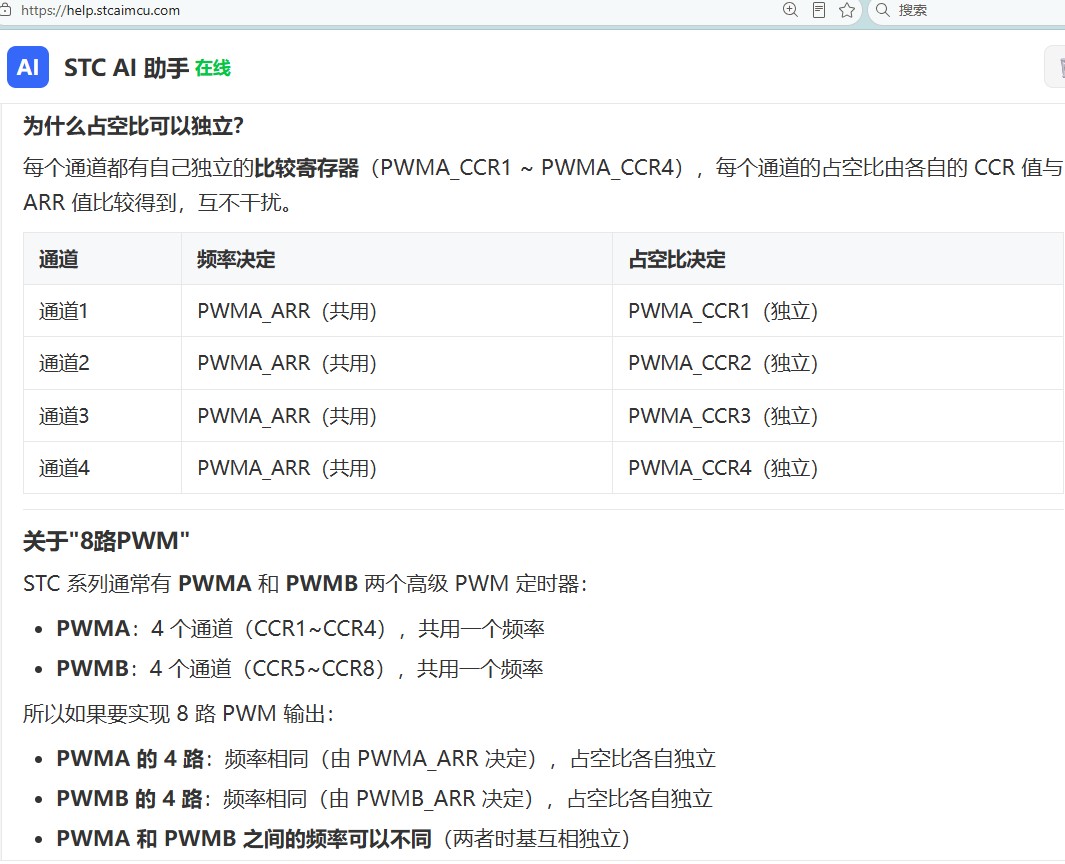
Task: Click bullet PWMA: 4 个通道 (CCR1~CCR4)
Action: (300, 629)
